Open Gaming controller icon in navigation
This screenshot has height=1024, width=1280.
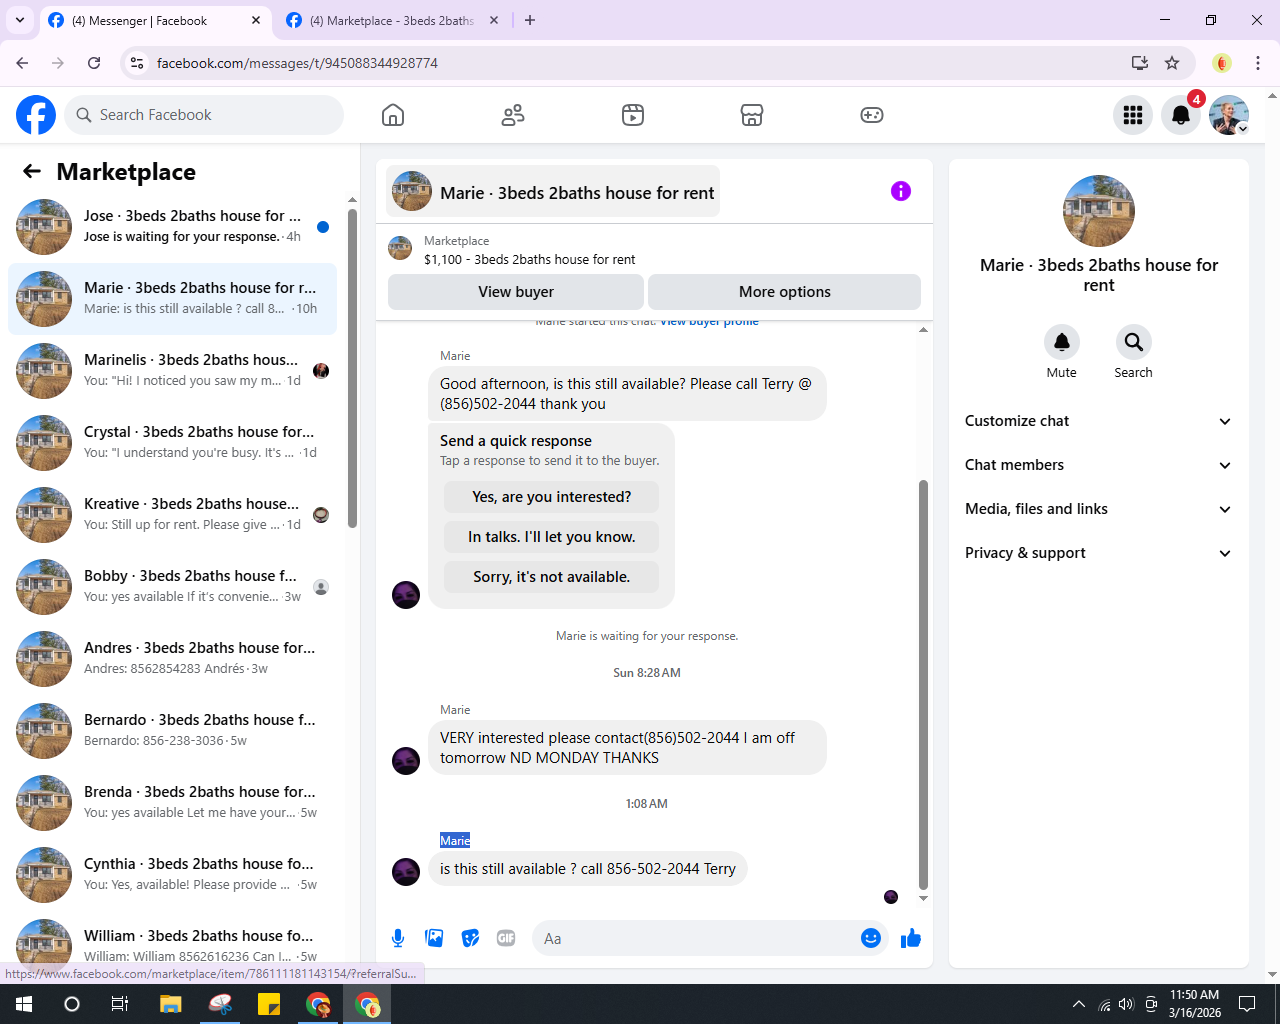pos(872,115)
